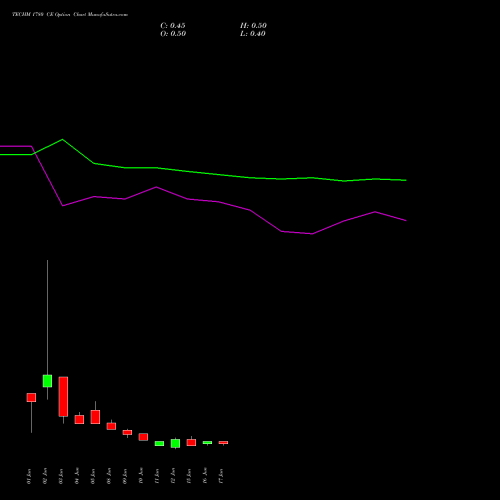Click the red candle for date 04
500x500 pixels.
(x=79, y=419)
